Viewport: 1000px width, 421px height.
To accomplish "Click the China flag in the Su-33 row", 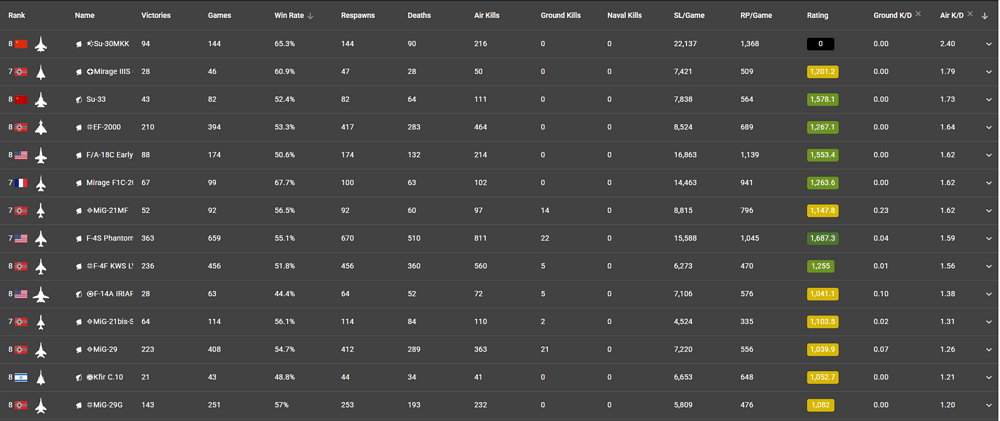I will pyautogui.click(x=21, y=100).
